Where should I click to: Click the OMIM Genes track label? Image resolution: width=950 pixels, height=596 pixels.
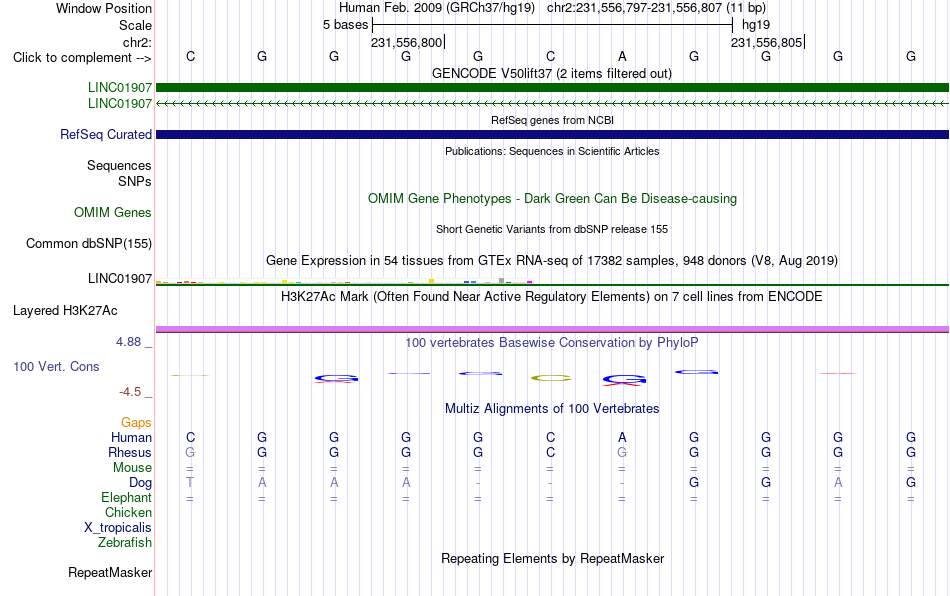112,213
